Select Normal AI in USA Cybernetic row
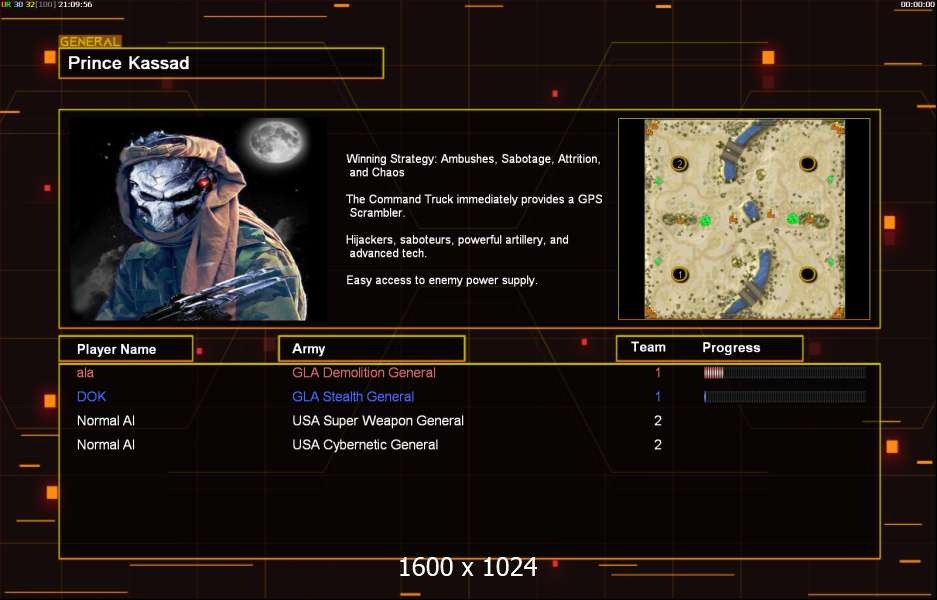This screenshot has height=600, width=937. [x=106, y=445]
